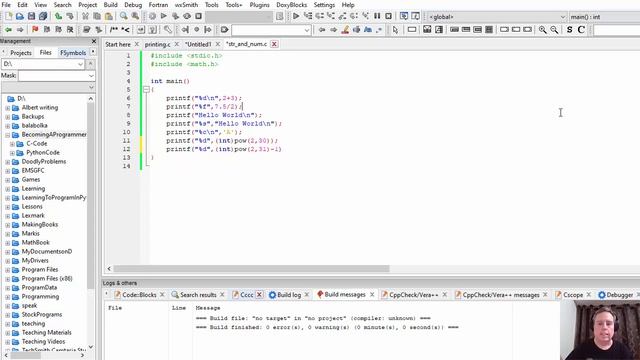The image size is (640, 360).
Task: Open the DoxyBlocks menu
Action: coord(291,5)
